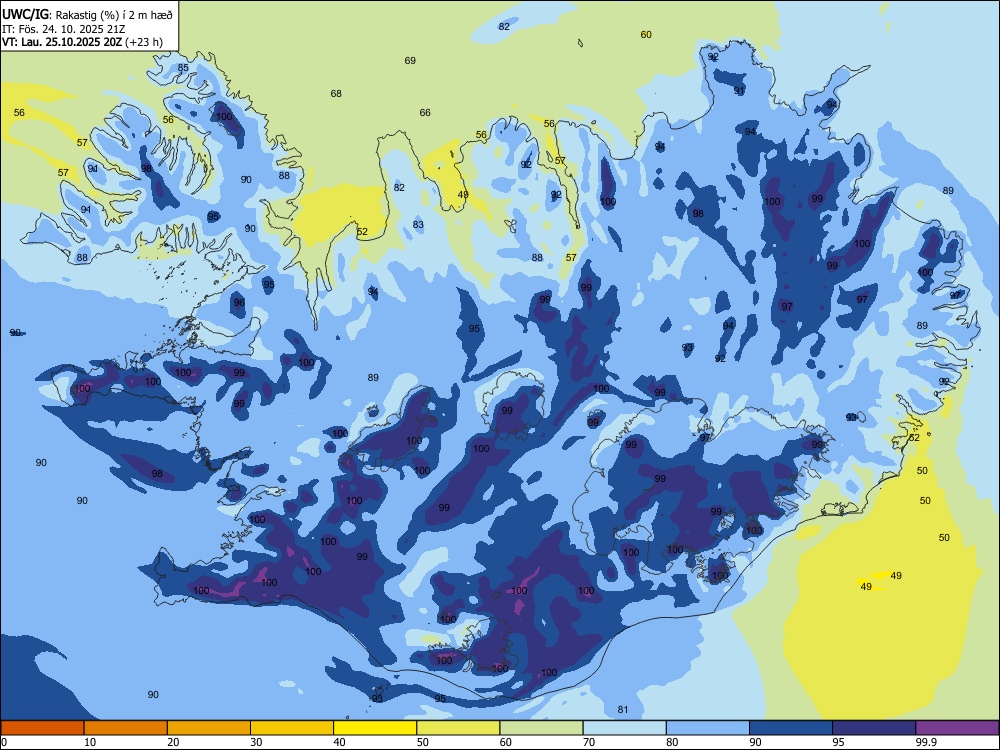
Task: Click the 30–40 legend color segment
Action: click(292, 728)
